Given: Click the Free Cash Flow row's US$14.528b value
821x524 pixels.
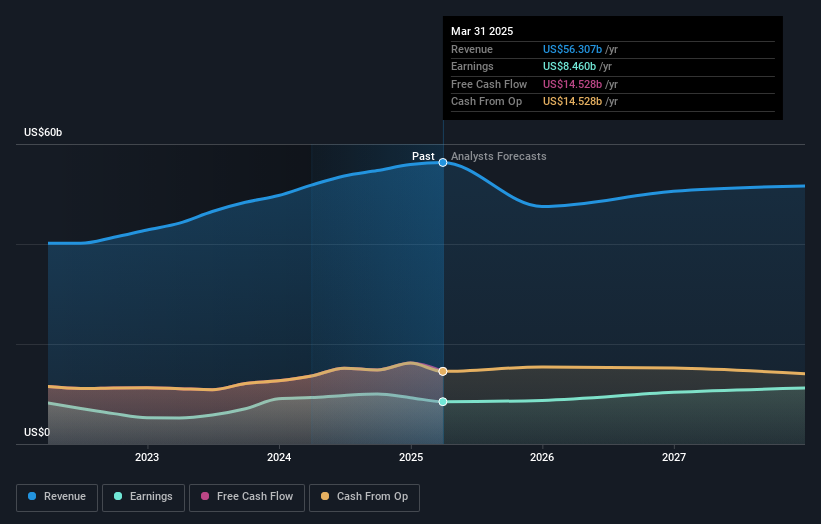Looking at the screenshot, I should point(572,84).
